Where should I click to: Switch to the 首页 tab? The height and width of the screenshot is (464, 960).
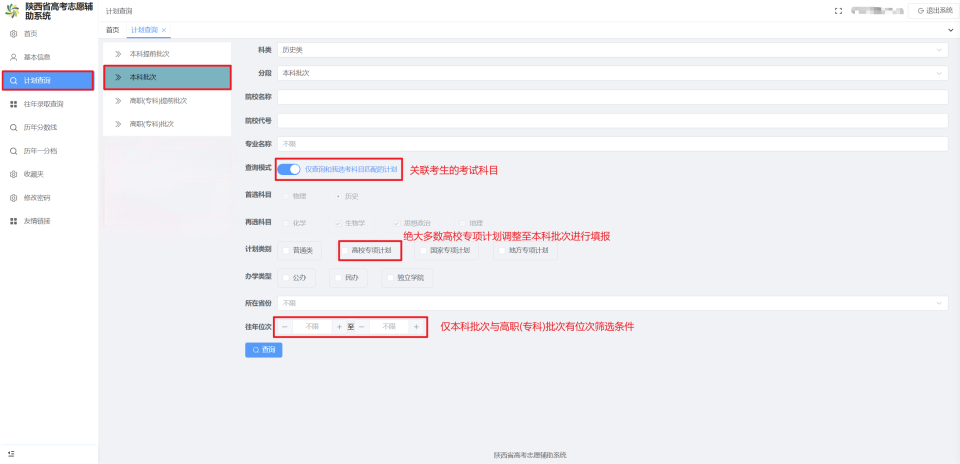click(113, 29)
